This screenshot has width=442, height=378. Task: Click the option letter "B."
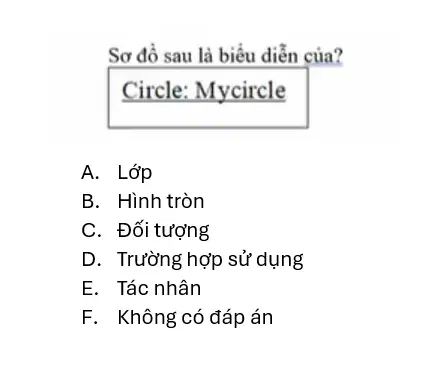click(91, 202)
